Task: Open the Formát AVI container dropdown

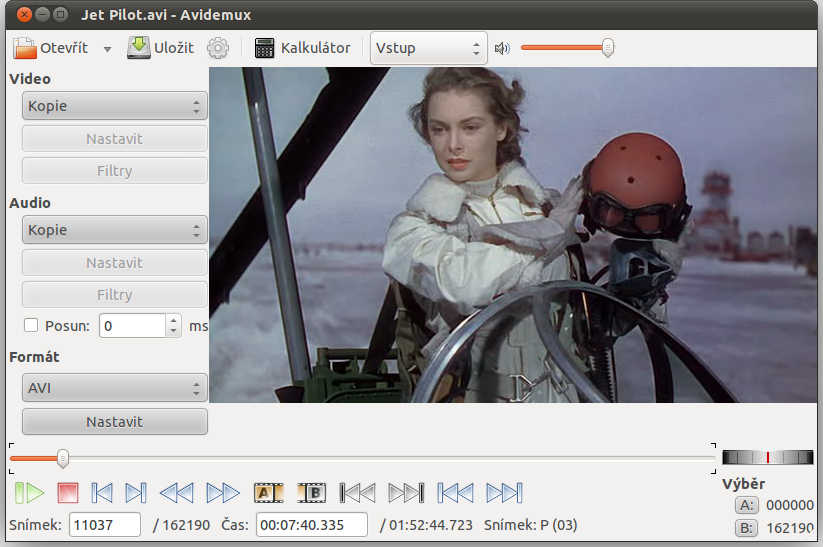Action: tap(114, 388)
